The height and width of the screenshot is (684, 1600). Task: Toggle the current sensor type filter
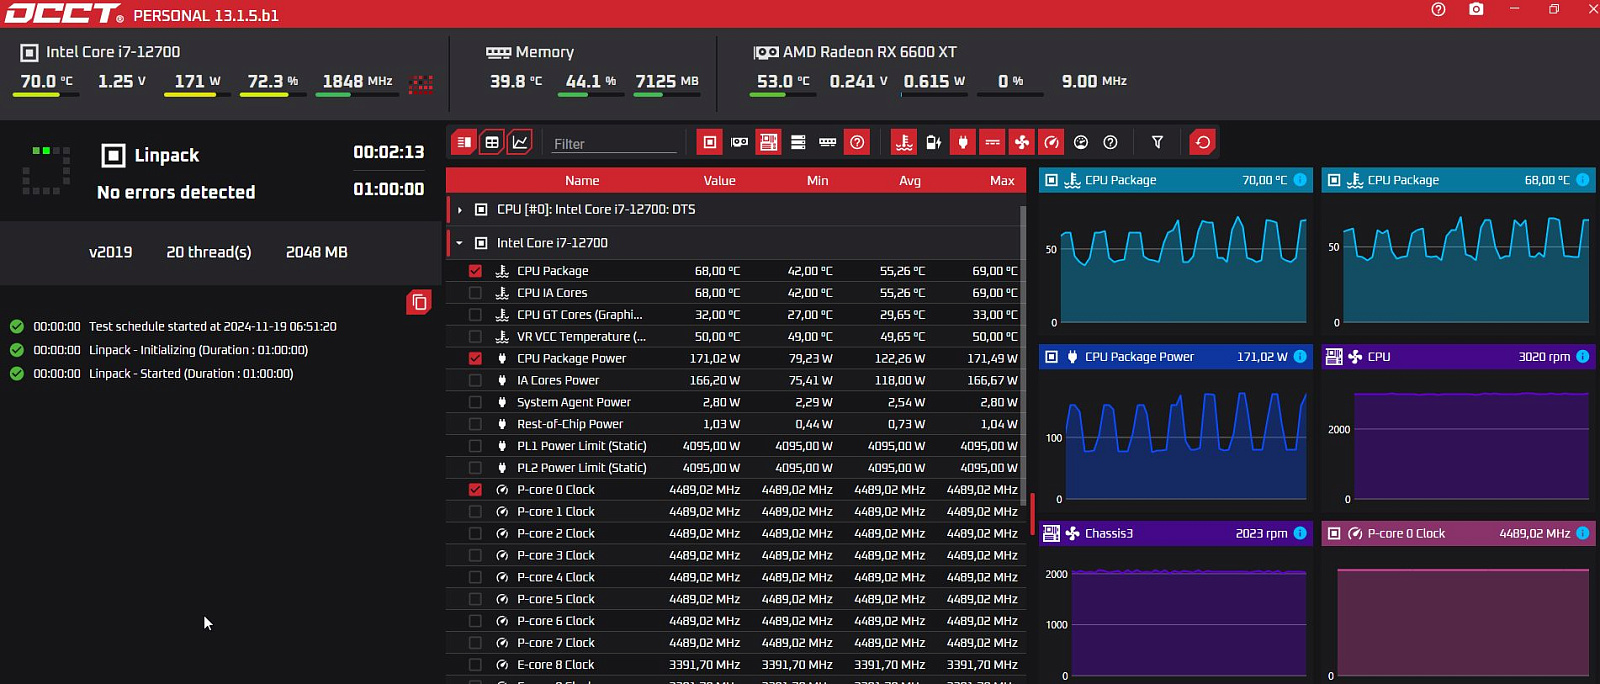point(992,142)
